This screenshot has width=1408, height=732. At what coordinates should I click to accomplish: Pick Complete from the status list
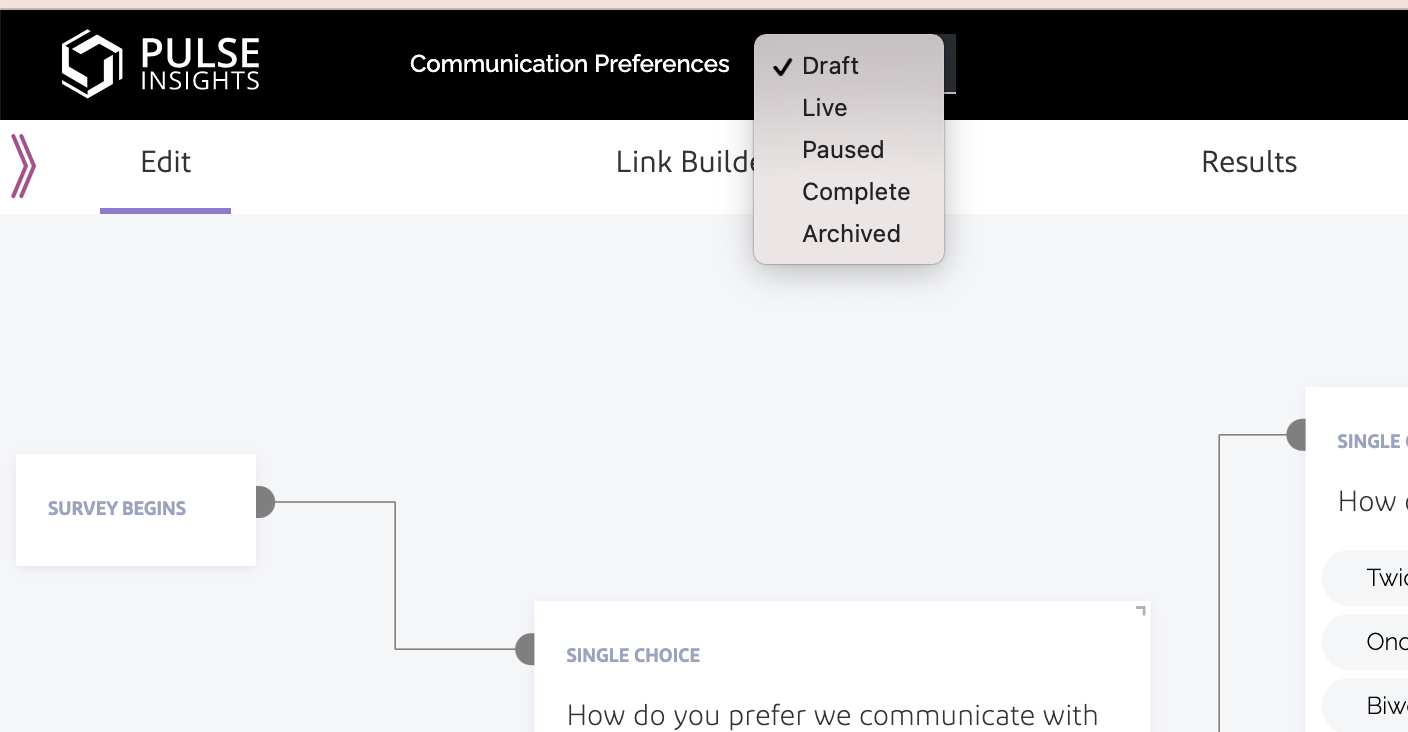click(855, 192)
